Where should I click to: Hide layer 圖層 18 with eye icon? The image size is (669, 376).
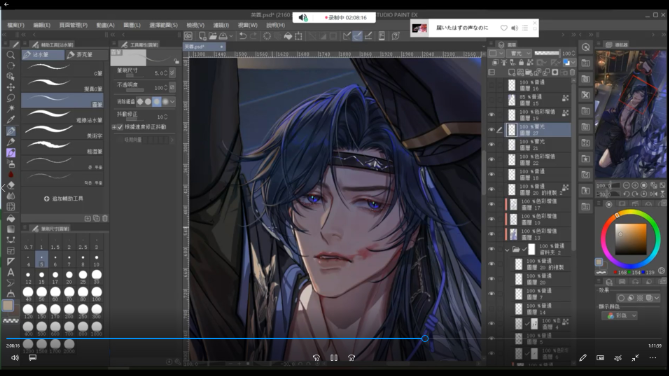(492, 175)
